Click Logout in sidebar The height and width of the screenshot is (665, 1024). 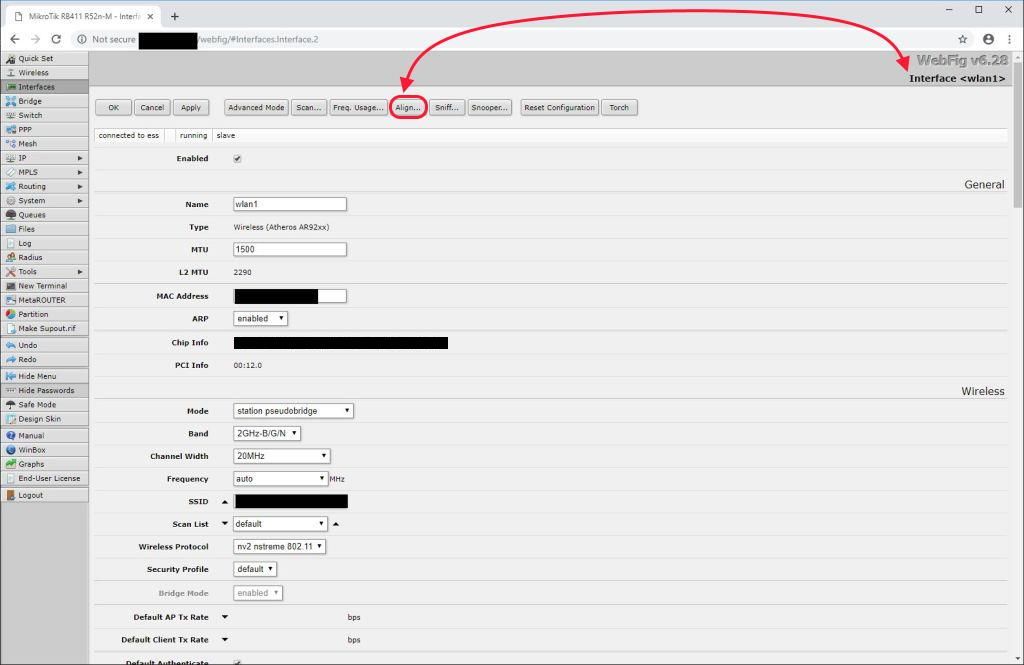pos(44,495)
